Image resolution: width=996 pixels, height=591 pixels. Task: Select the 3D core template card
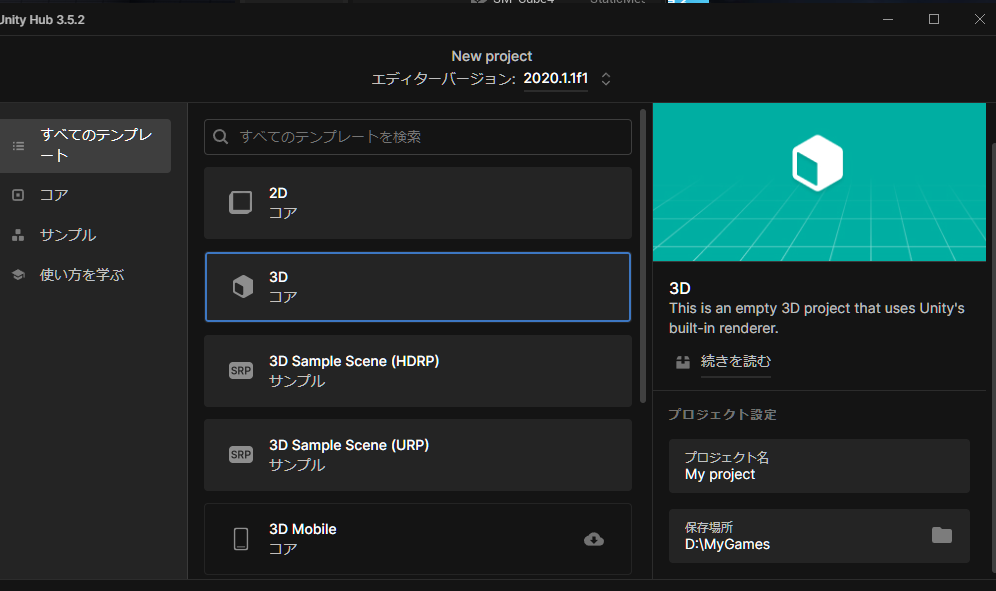tap(418, 287)
